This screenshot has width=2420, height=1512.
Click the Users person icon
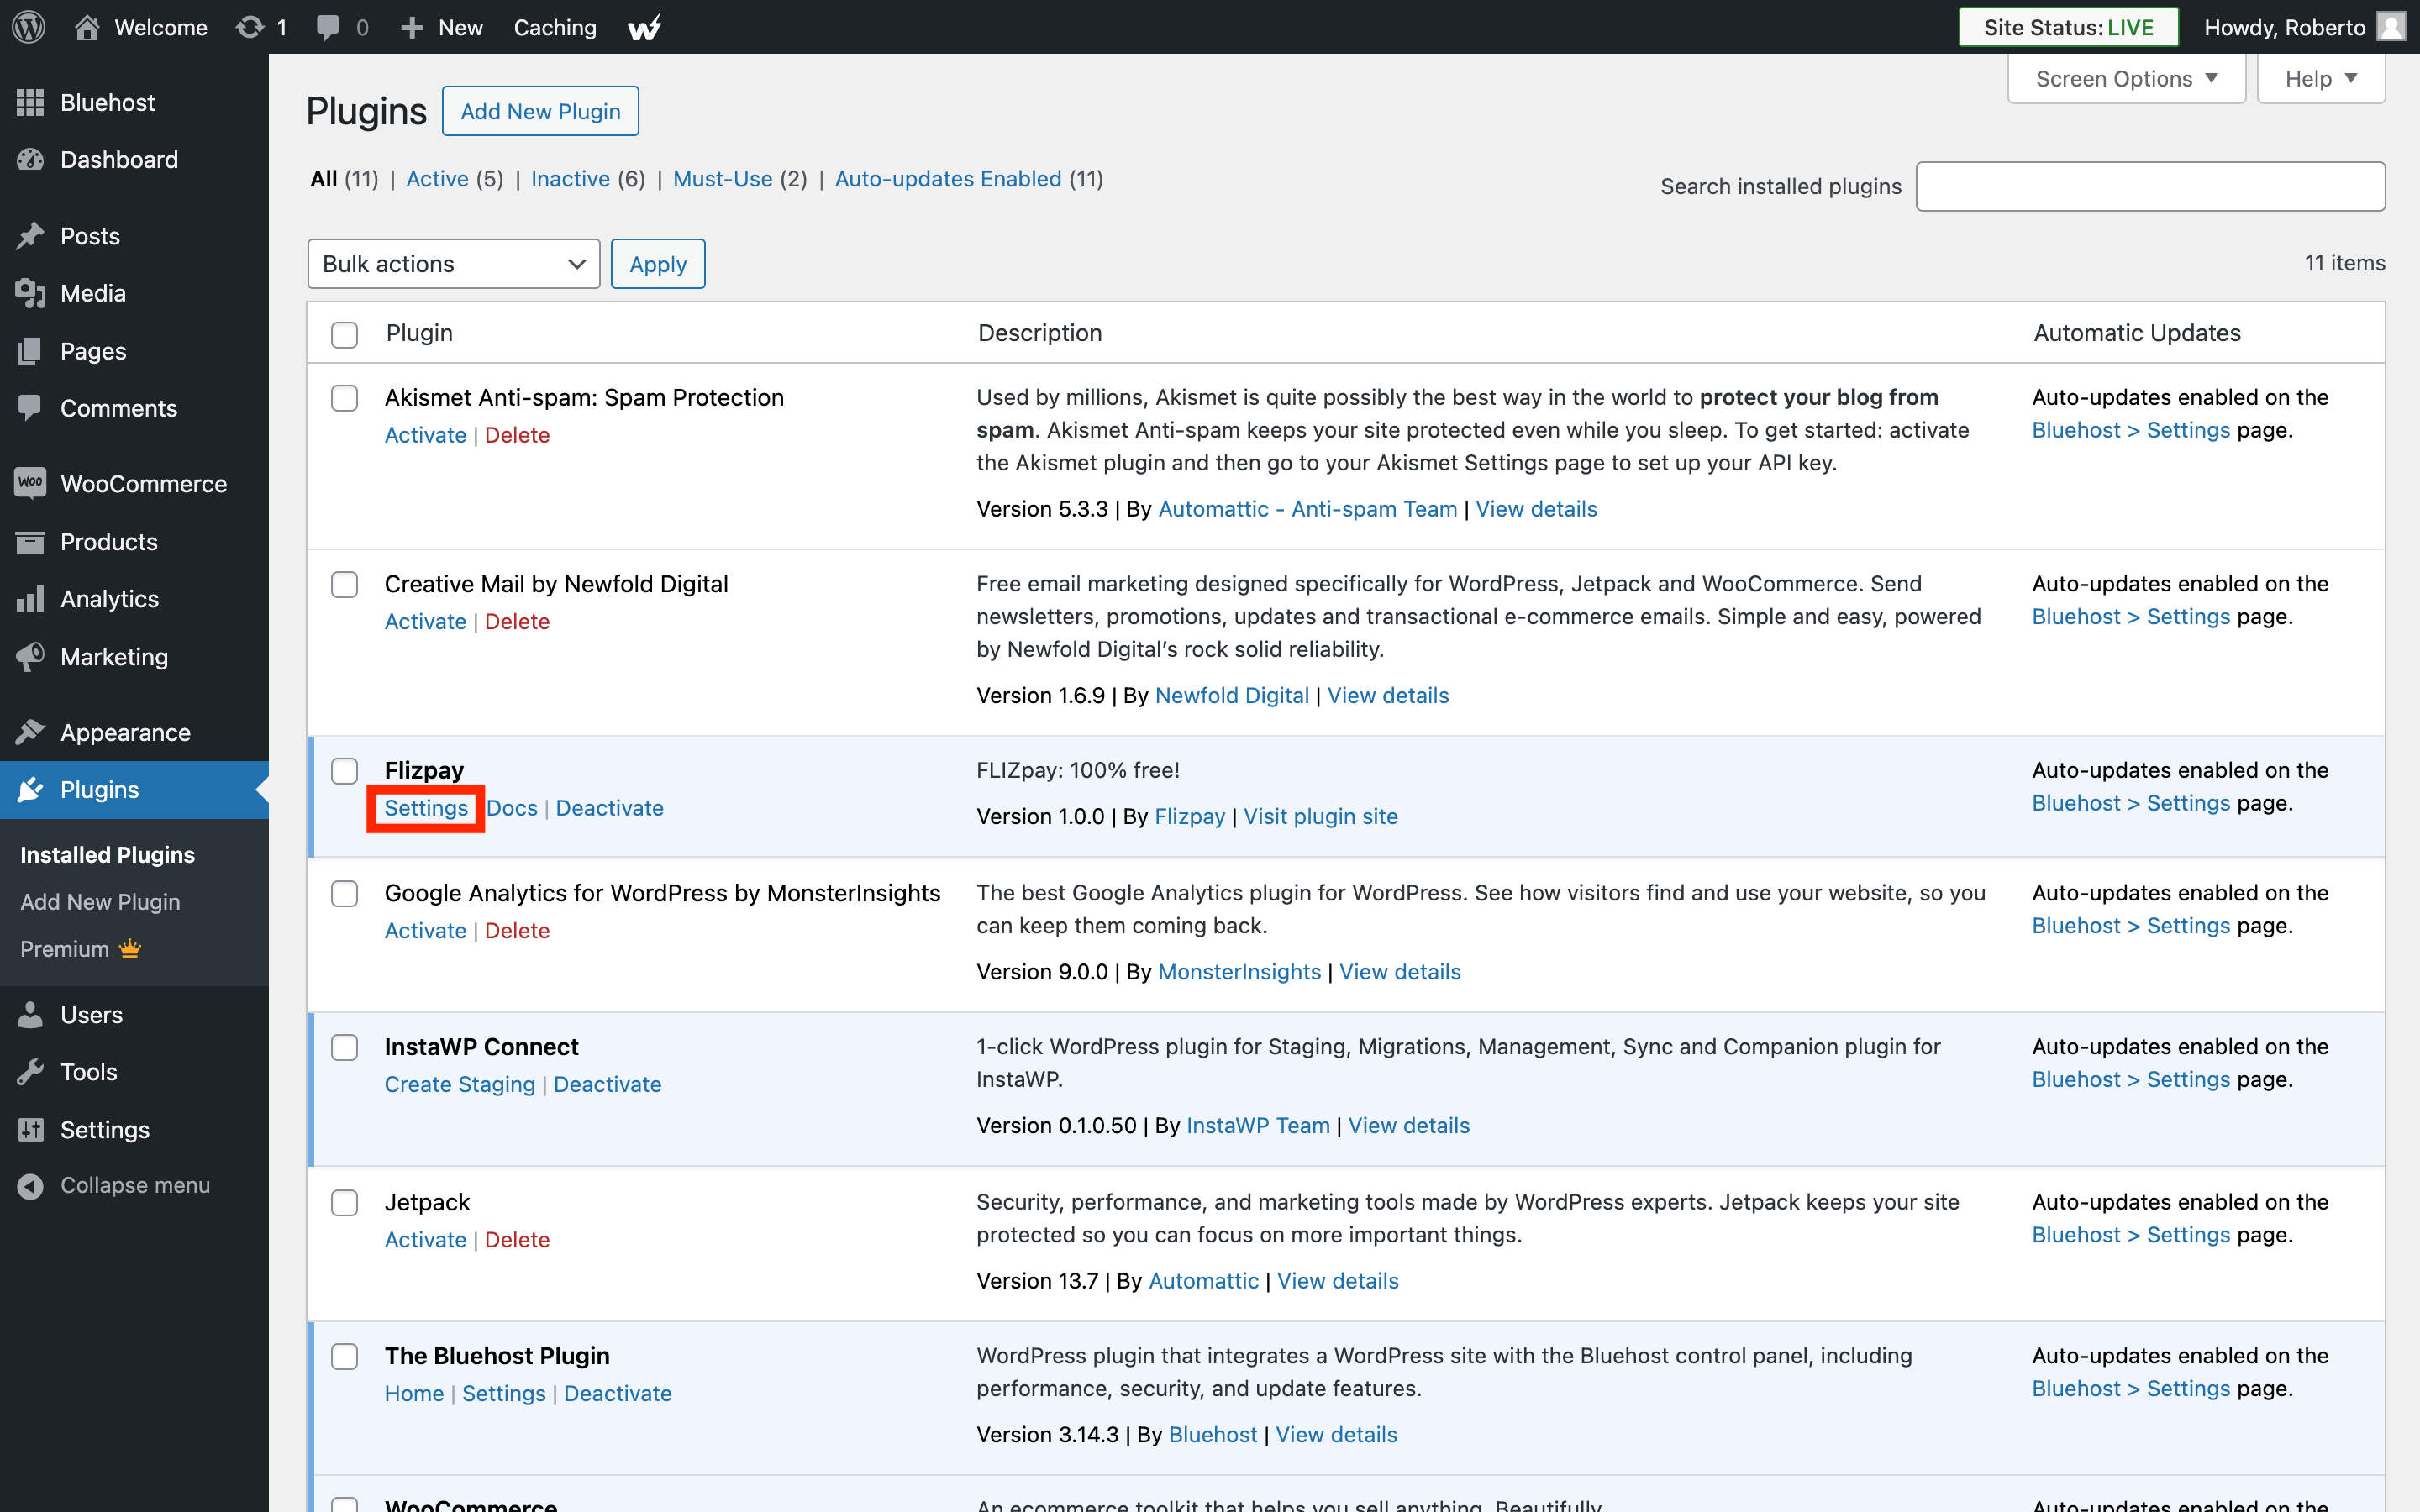point(30,1014)
